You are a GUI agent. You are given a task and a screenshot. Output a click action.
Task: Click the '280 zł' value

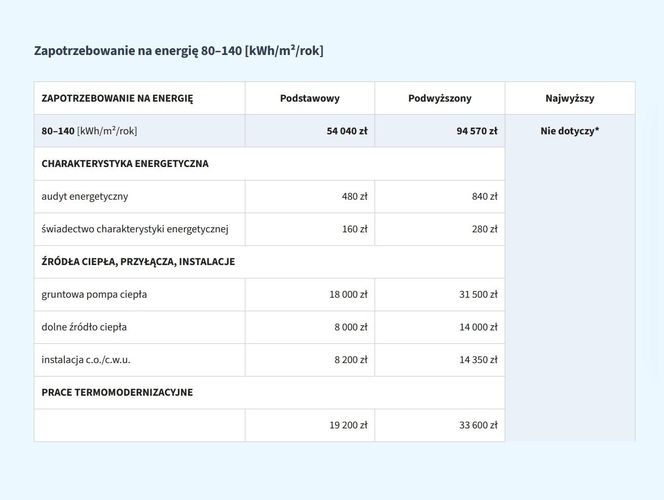tap(484, 229)
